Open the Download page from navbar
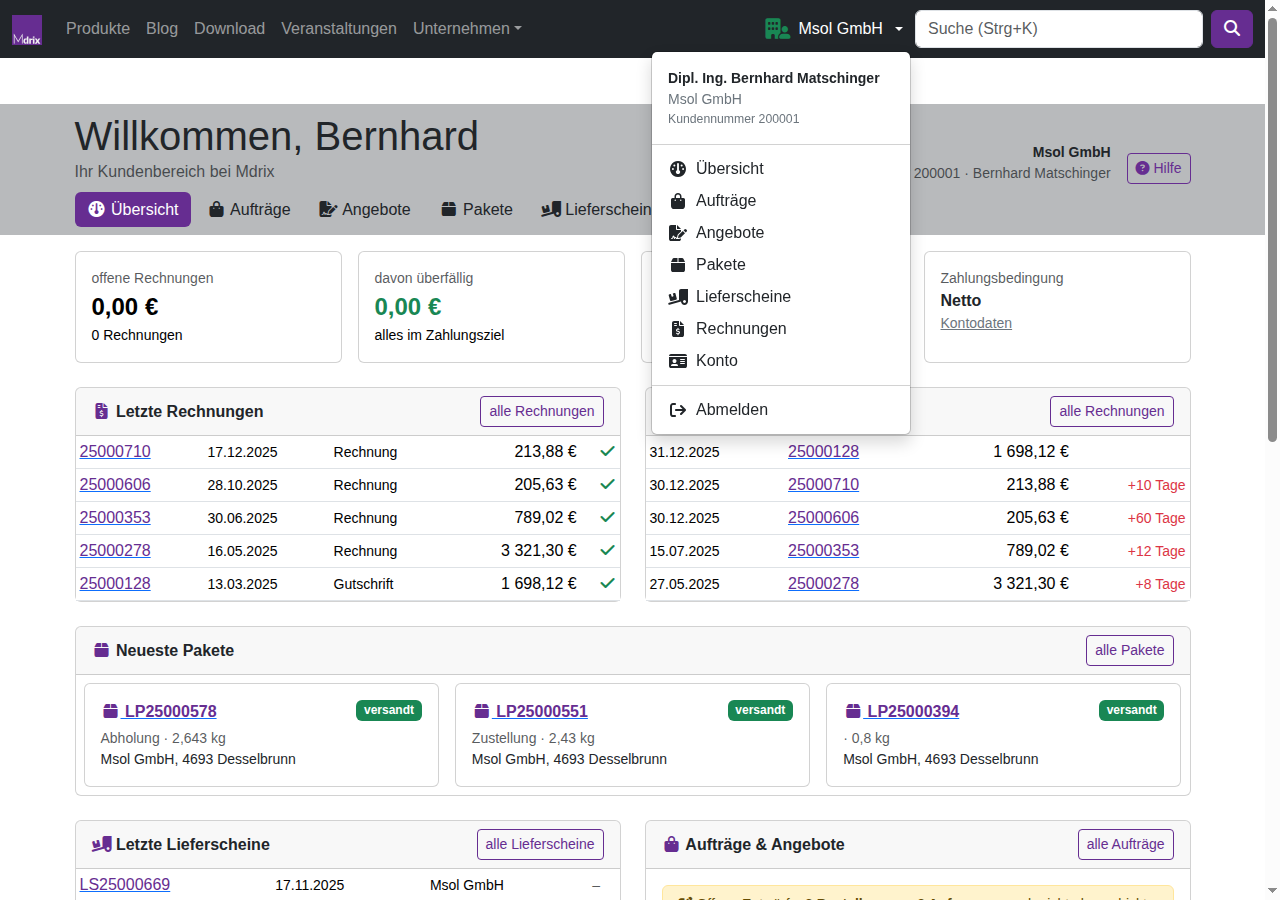 pos(230,29)
